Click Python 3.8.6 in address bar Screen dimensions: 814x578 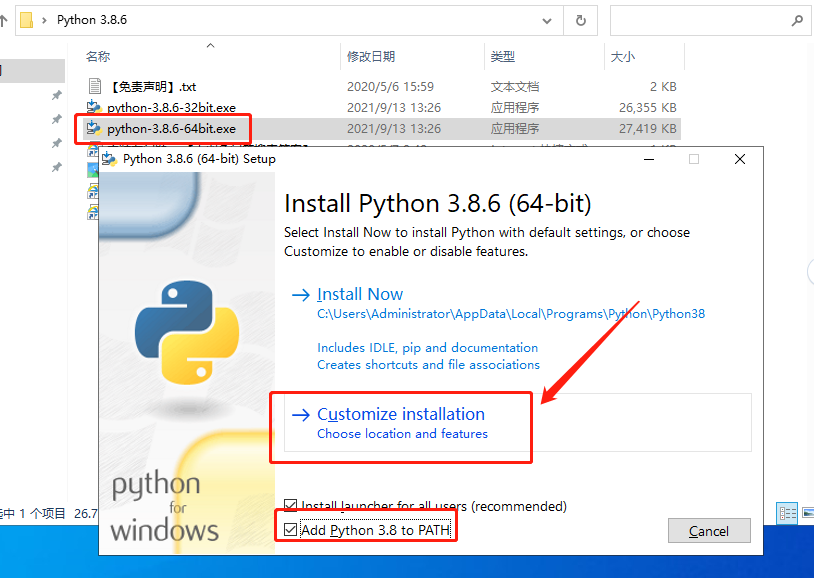tap(92, 20)
